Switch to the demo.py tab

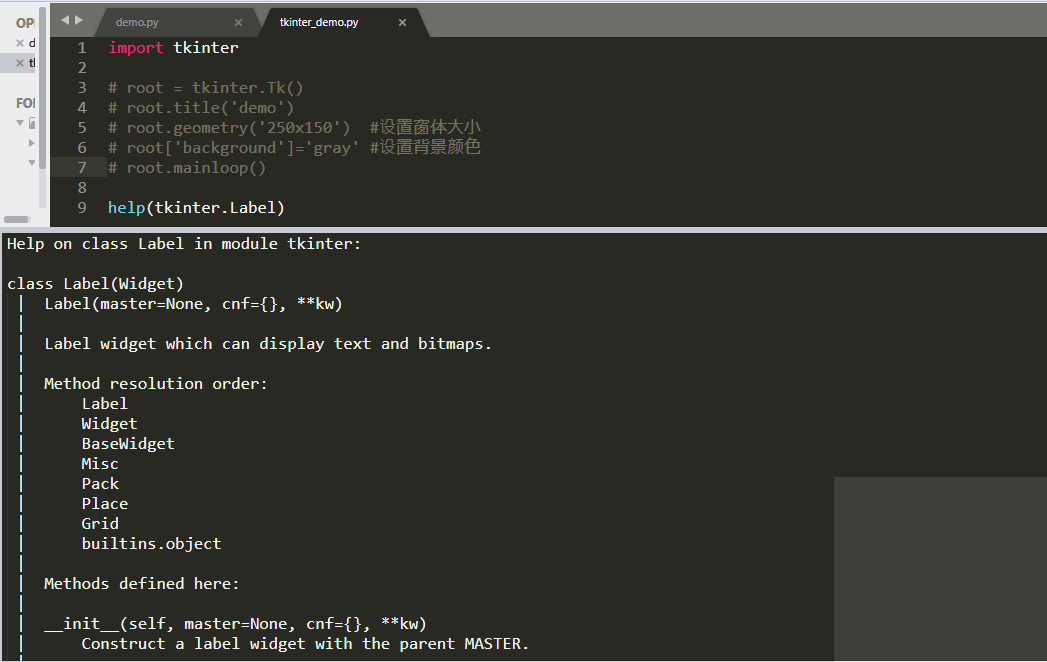[x=150, y=20]
